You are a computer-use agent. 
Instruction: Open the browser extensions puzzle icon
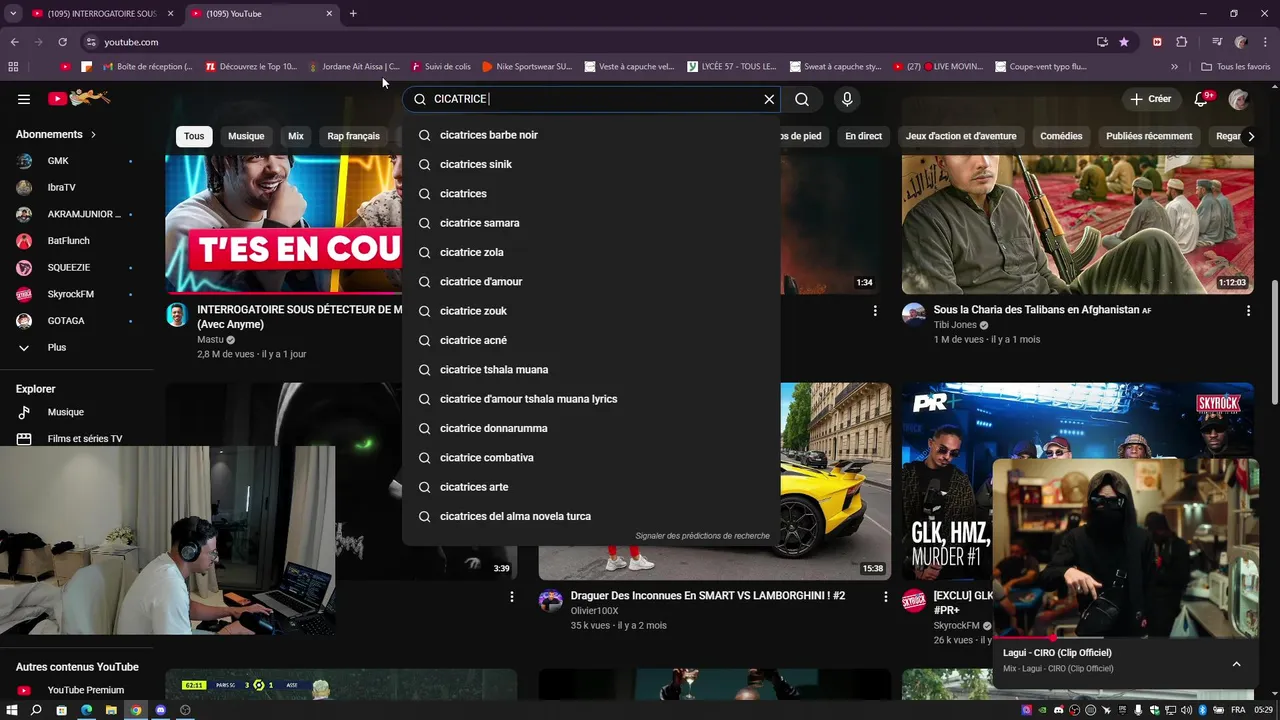pyautogui.click(x=1181, y=42)
